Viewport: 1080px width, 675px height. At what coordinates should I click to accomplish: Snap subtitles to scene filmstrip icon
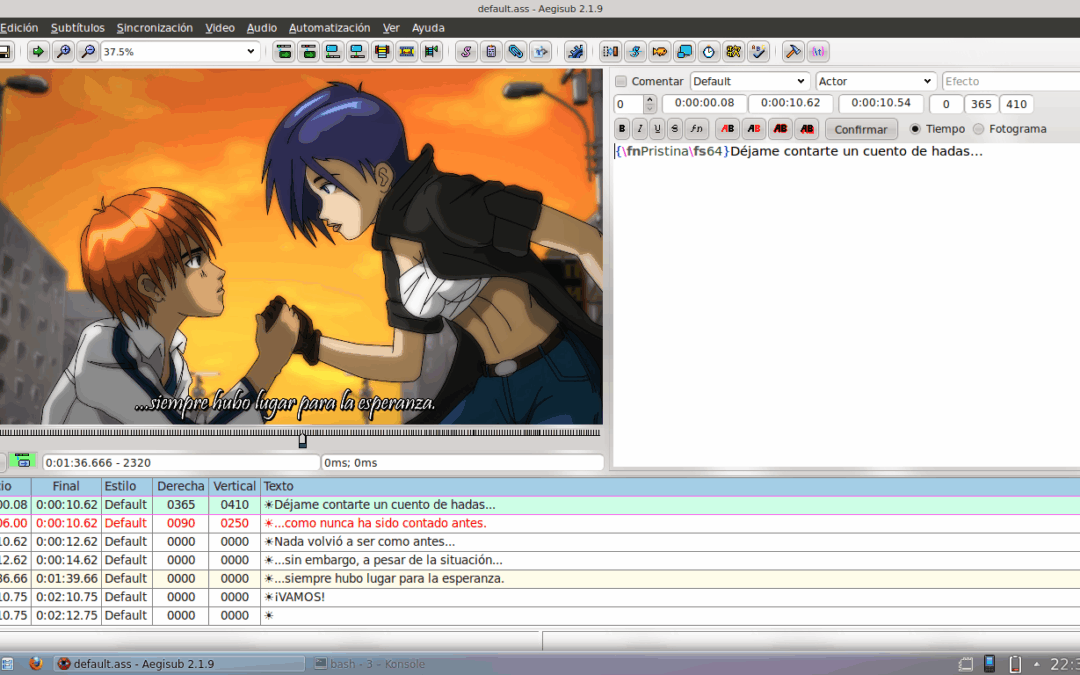pyautogui.click(x=406, y=52)
